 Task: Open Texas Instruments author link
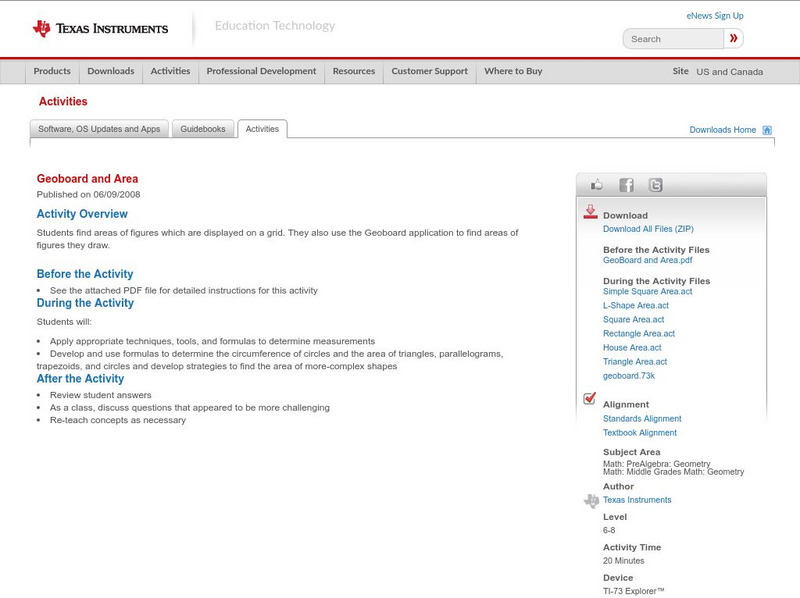(x=637, y=500)
